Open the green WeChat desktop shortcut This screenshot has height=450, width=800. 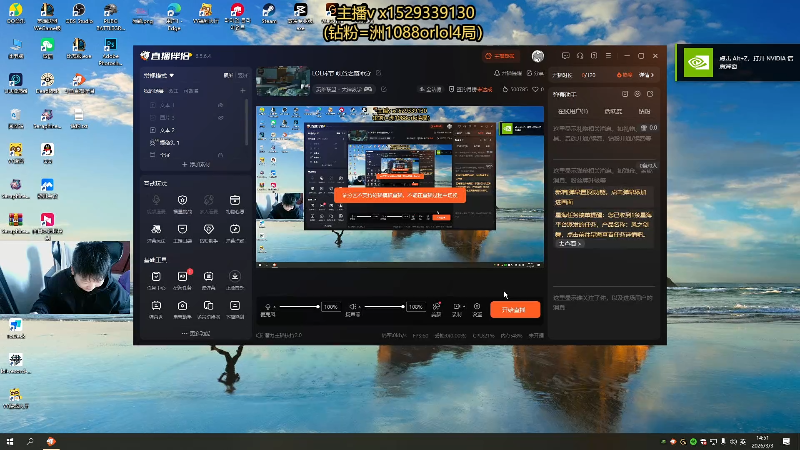pos(47,49)
